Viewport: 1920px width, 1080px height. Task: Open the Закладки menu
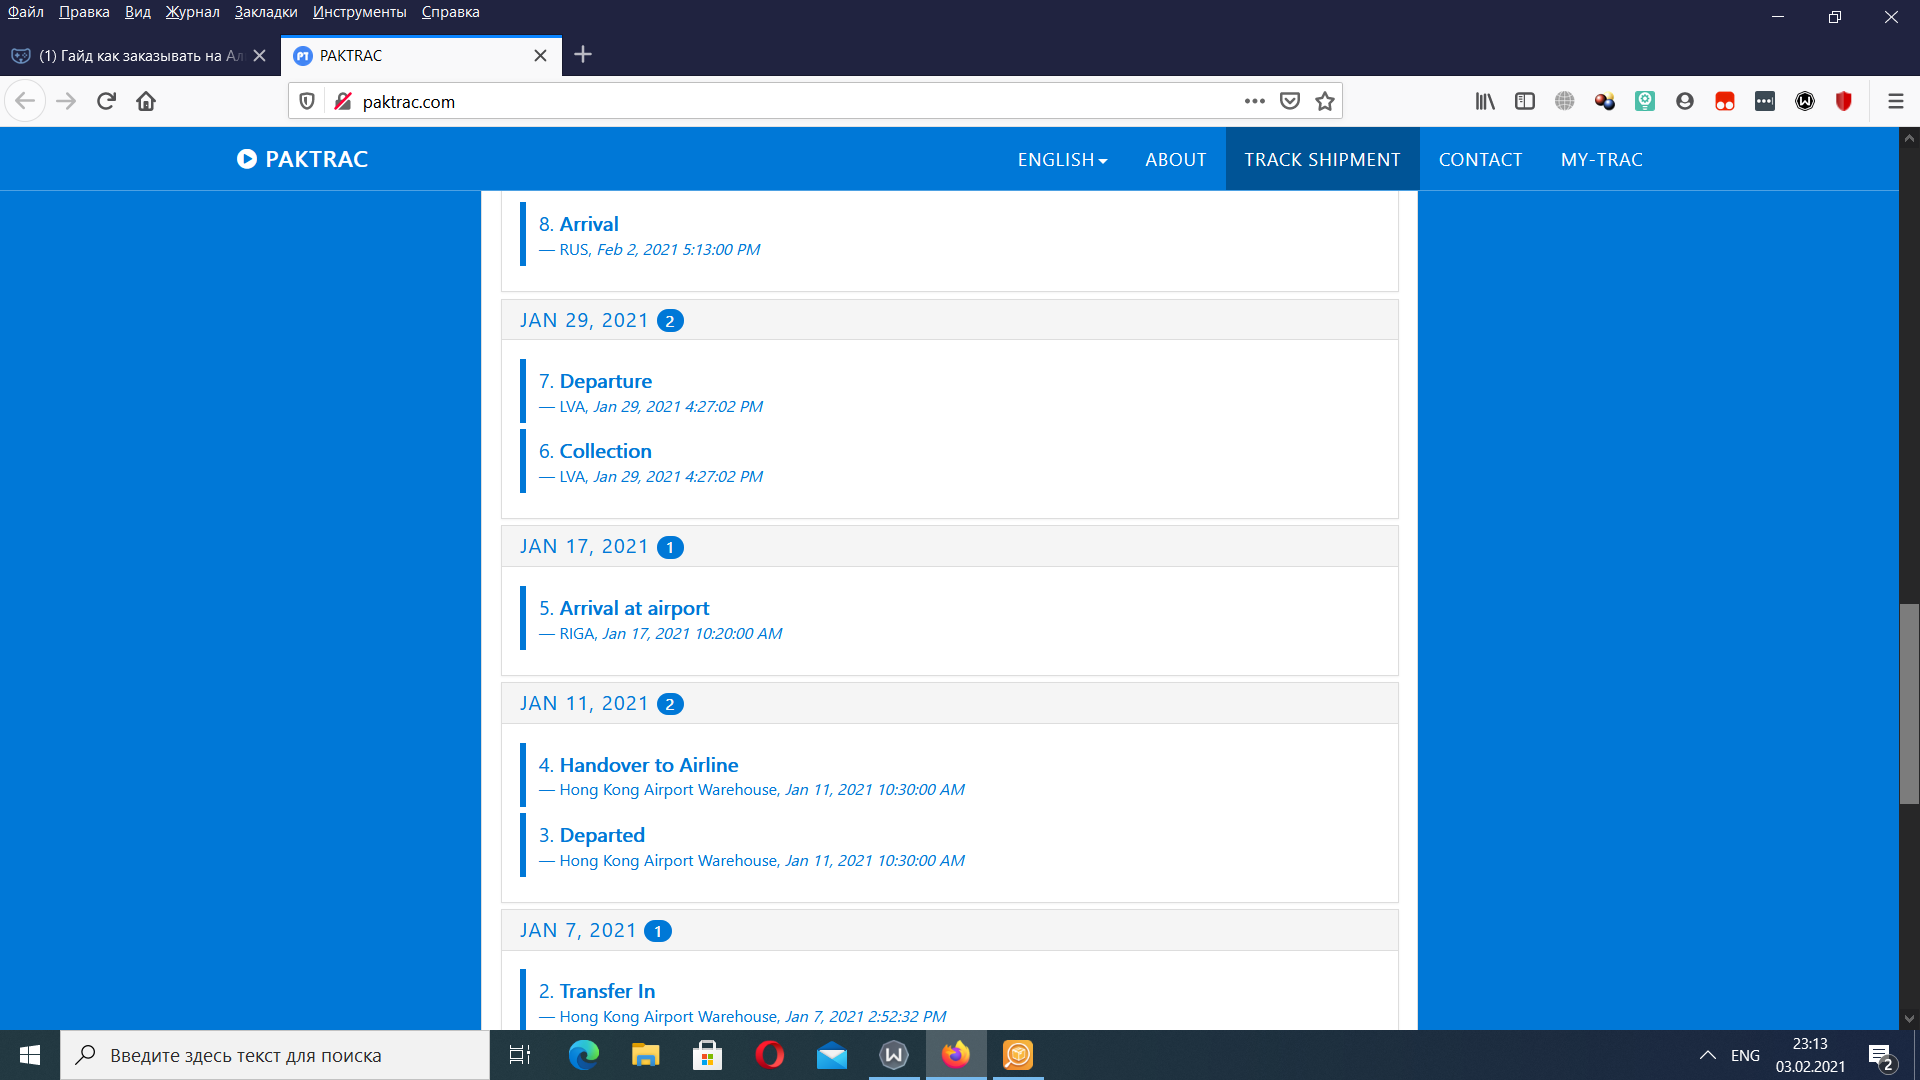(266, 12)
